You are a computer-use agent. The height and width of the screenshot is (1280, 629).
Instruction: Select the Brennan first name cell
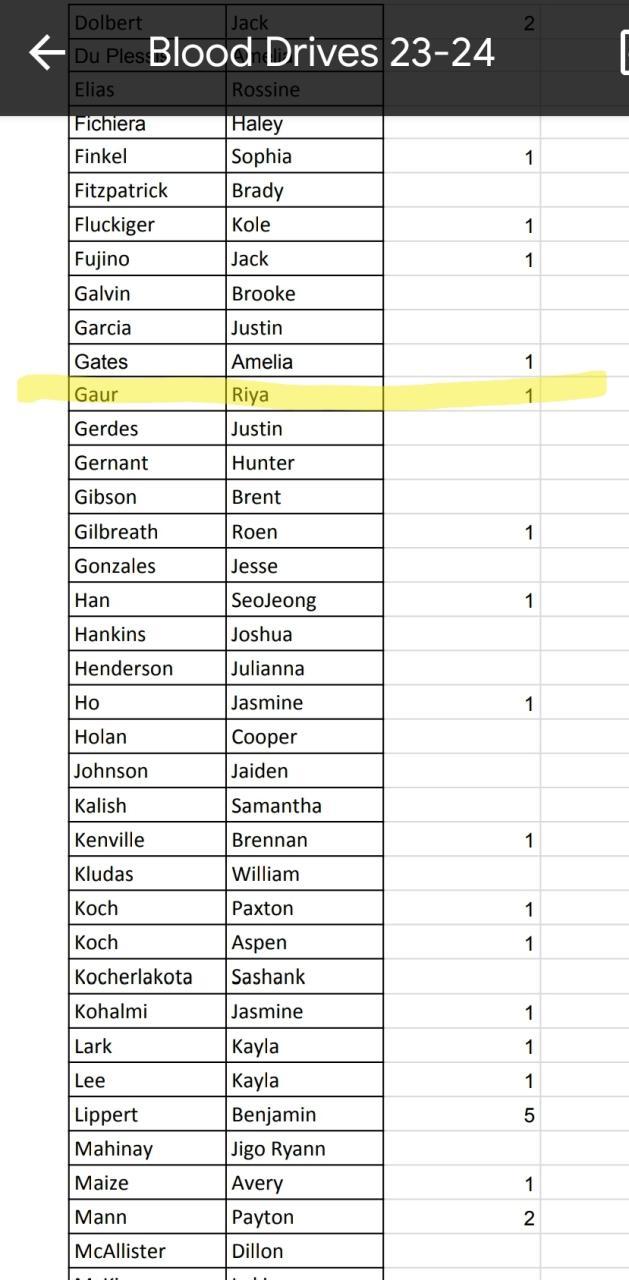[304, 840]
